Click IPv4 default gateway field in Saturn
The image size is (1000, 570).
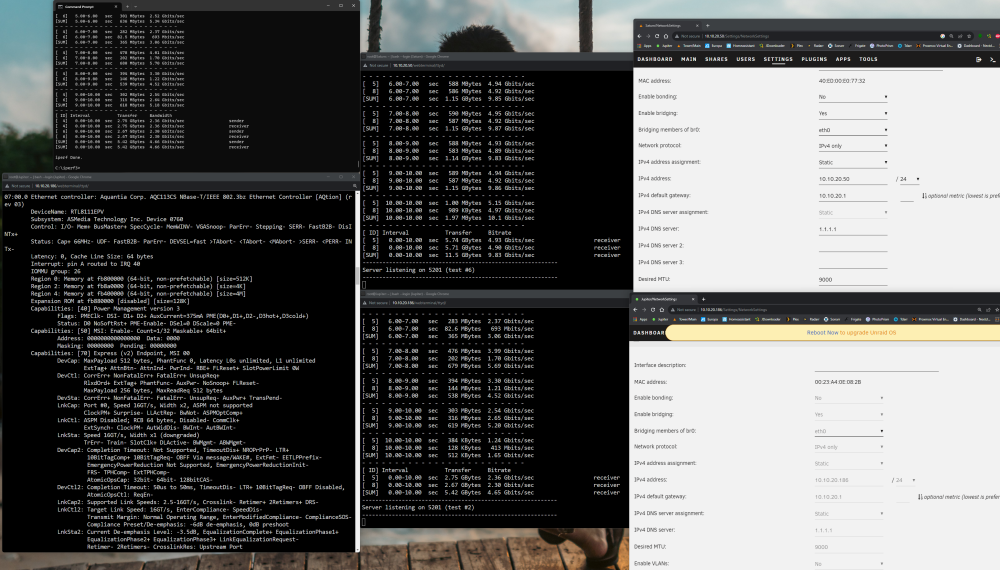(x=853, y=196)
